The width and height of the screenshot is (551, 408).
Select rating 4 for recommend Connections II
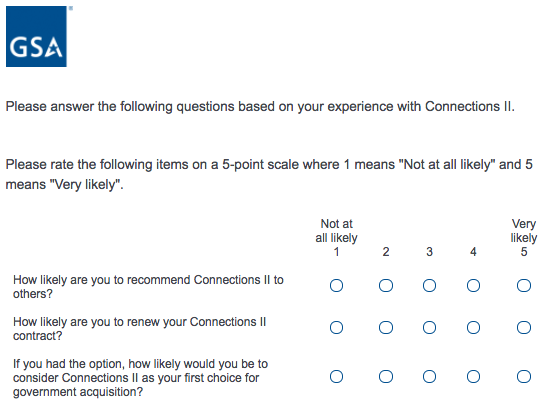[x=473, y=285]
